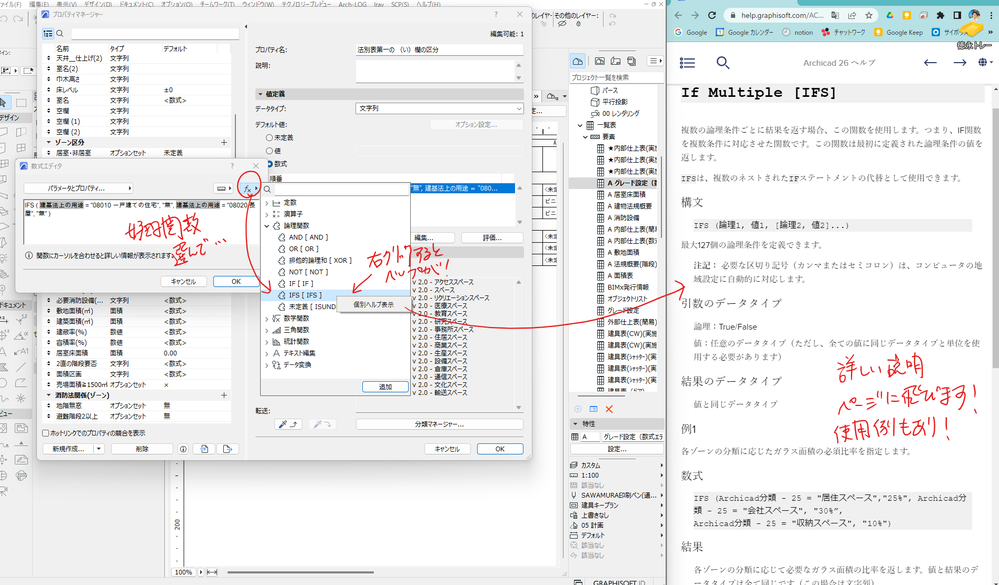Select the Layout Book icon in Navigator
This screenshot has height=585, width=999.
point(615,61)
